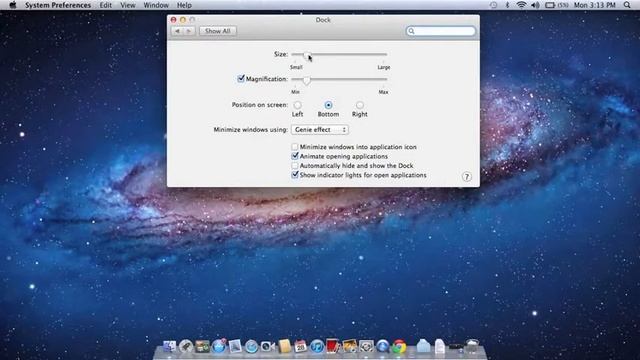640x360 pixels.
Task: Open the iCal calendar icon in Dock
Action: point(300,347)
